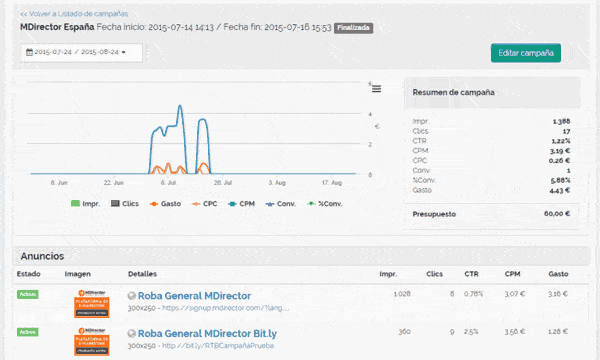This screenshot has height=360, width=600.
Task: Click globe icon beside Roba General MDirector Bit.ly
Action: point(132,334)
